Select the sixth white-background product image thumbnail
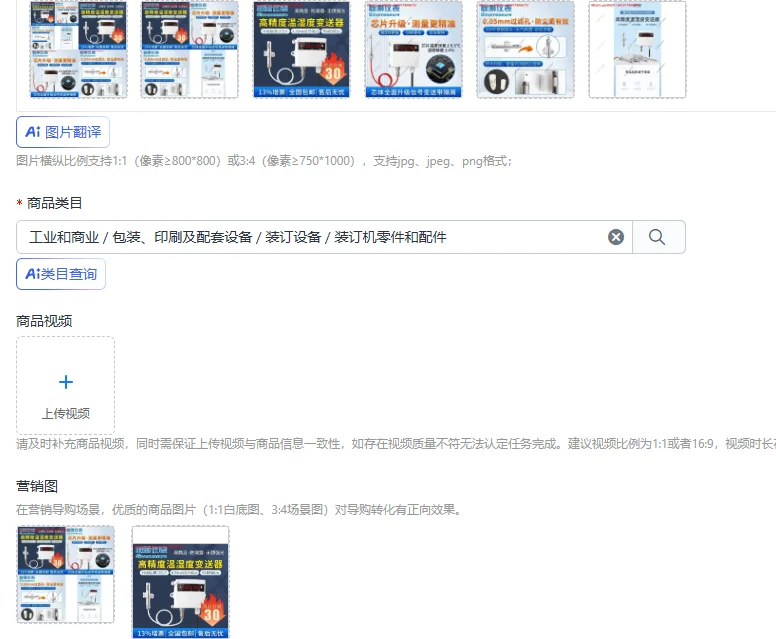The image size is (776, 639). coord(637,49)
